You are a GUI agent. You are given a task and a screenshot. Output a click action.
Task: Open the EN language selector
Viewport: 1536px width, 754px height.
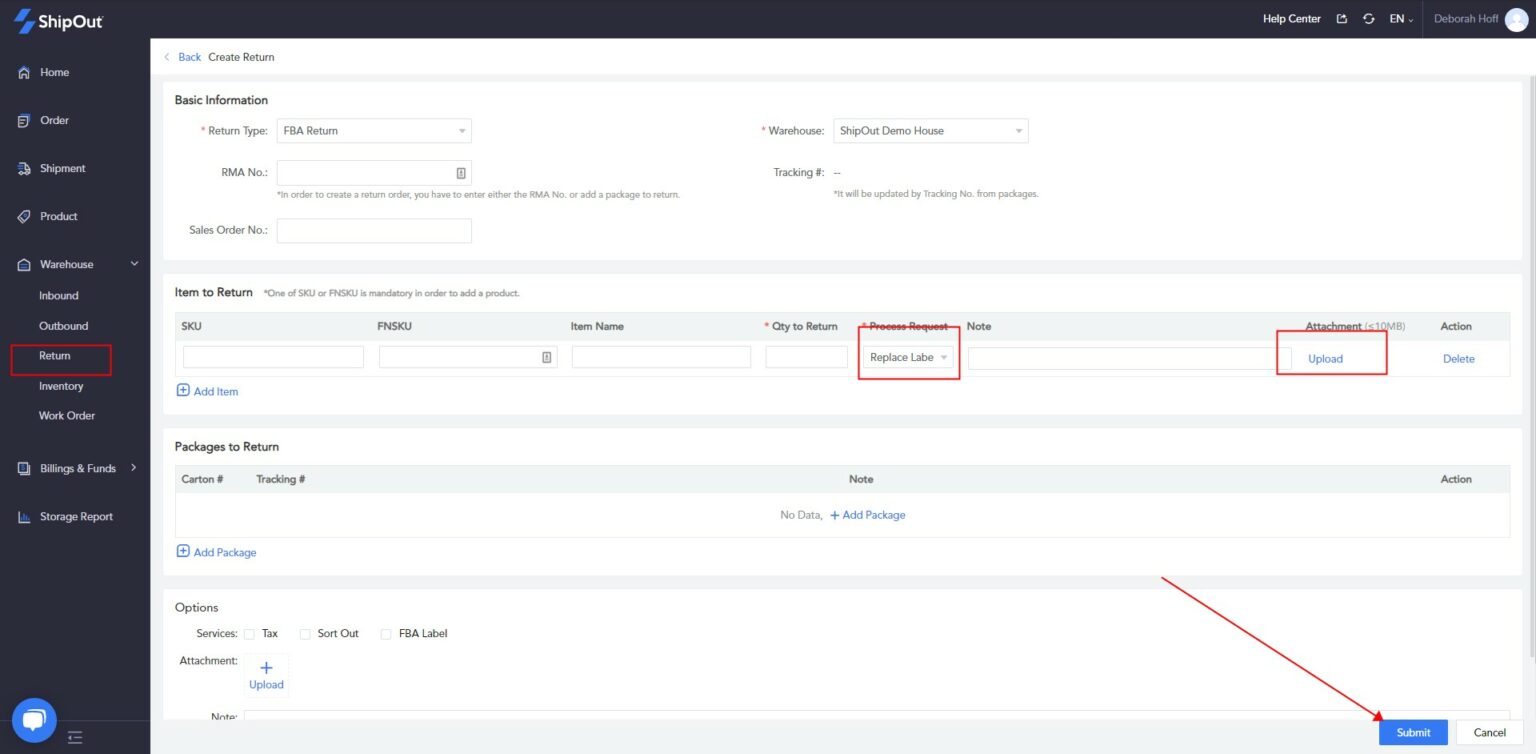1399,18
